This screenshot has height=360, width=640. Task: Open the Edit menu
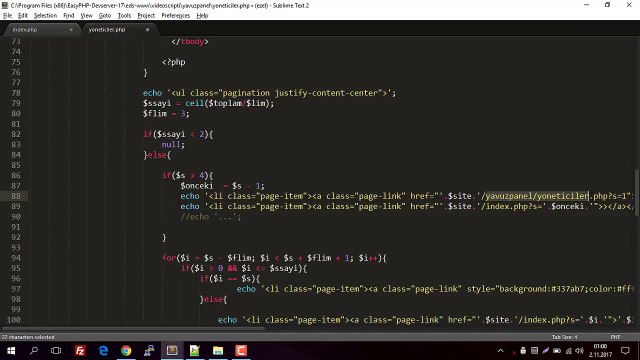coord(23,16)
